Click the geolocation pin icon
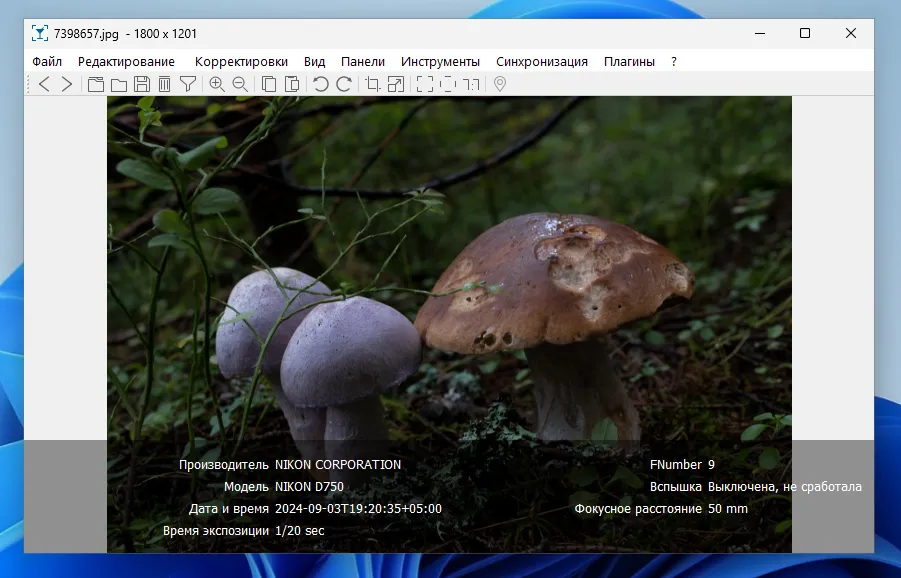The image size is (901, 578). tap(500, 84)
